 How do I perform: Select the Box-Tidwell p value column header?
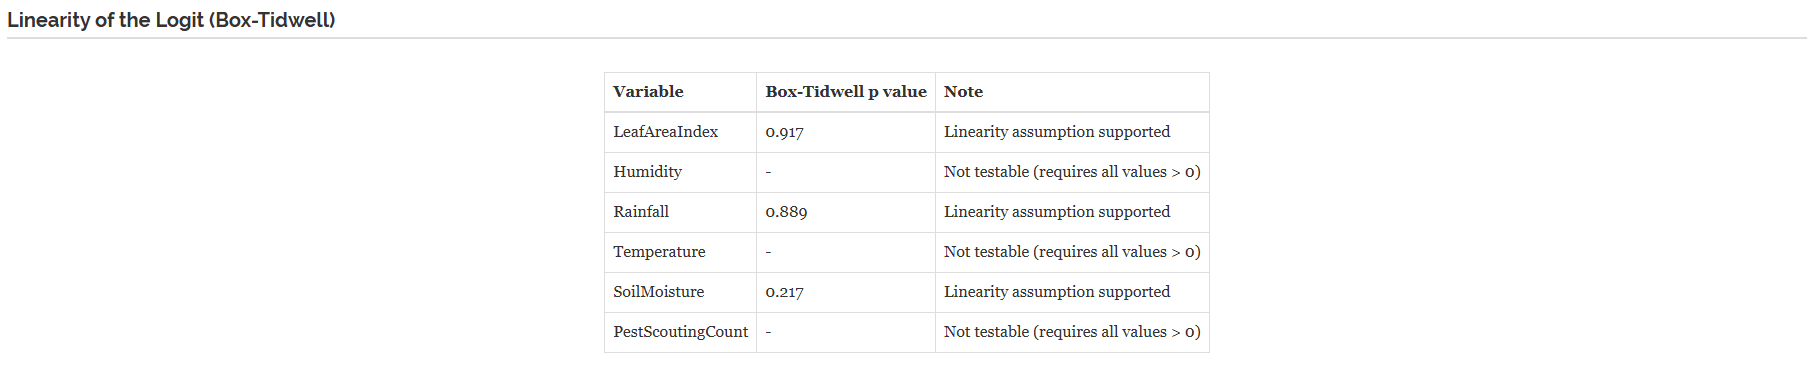846,92
